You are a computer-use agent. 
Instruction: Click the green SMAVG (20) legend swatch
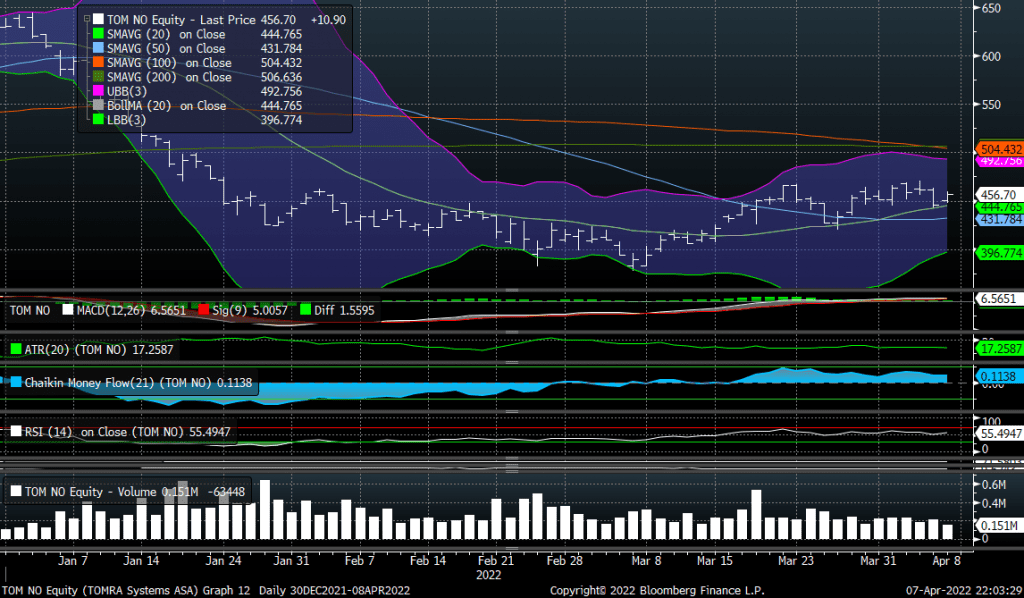[98, 34]
